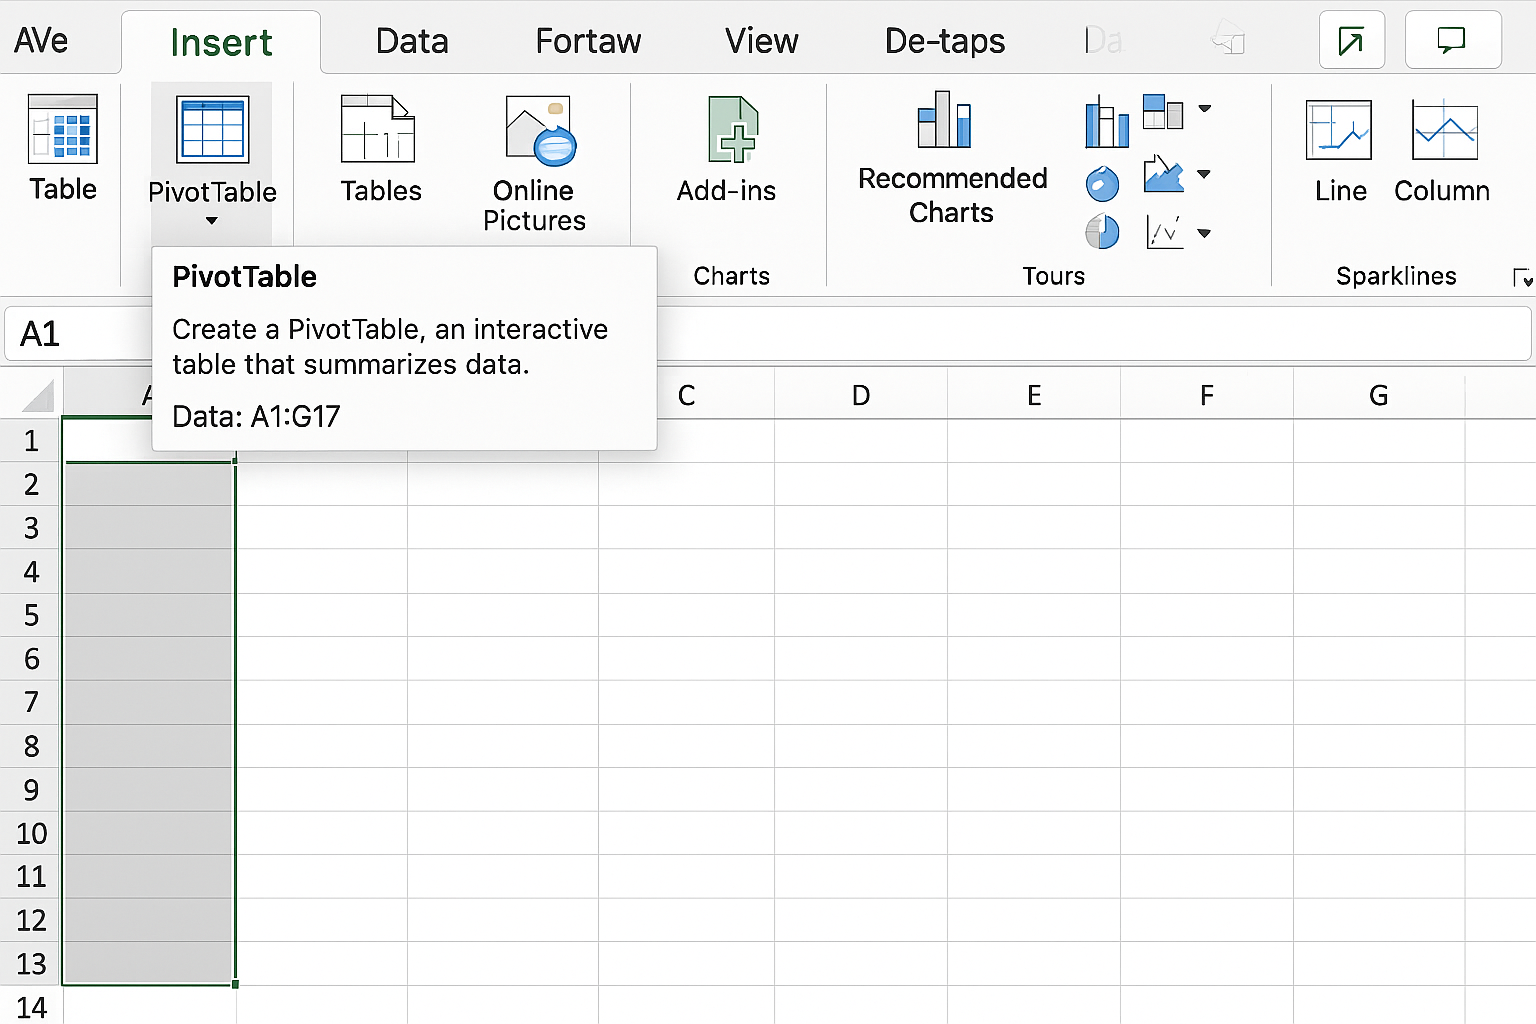Select column E header

tap(1034, 395)
